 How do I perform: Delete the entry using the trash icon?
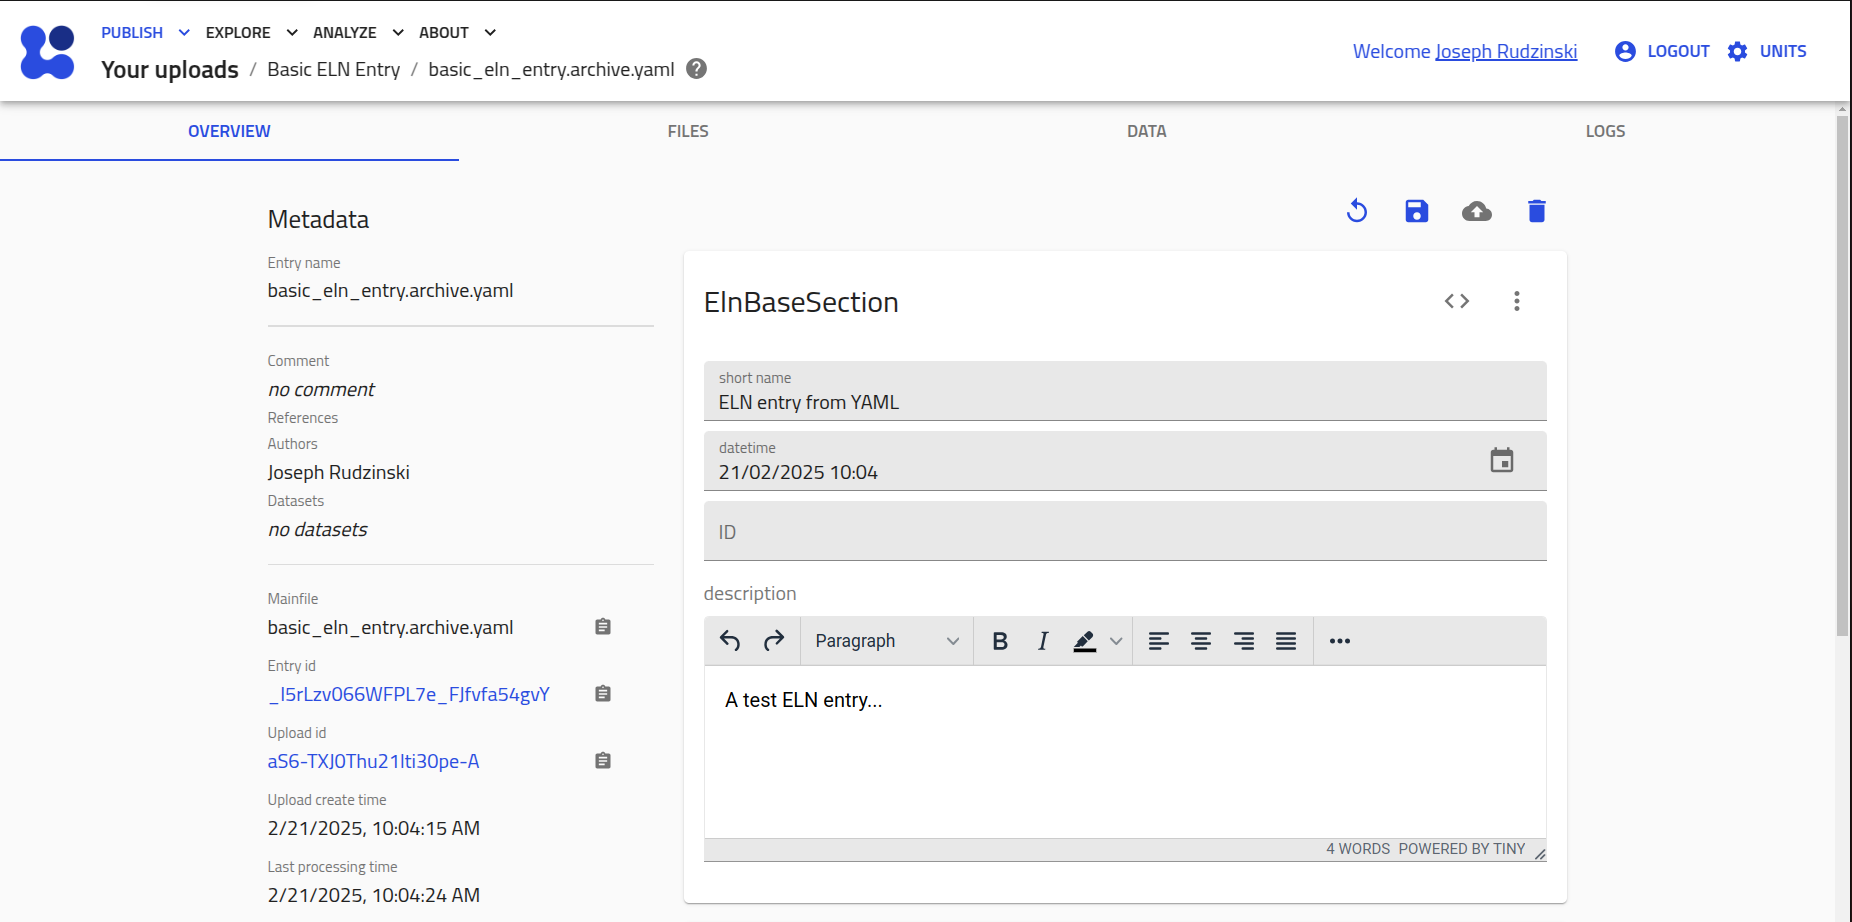click(1537, 211)
